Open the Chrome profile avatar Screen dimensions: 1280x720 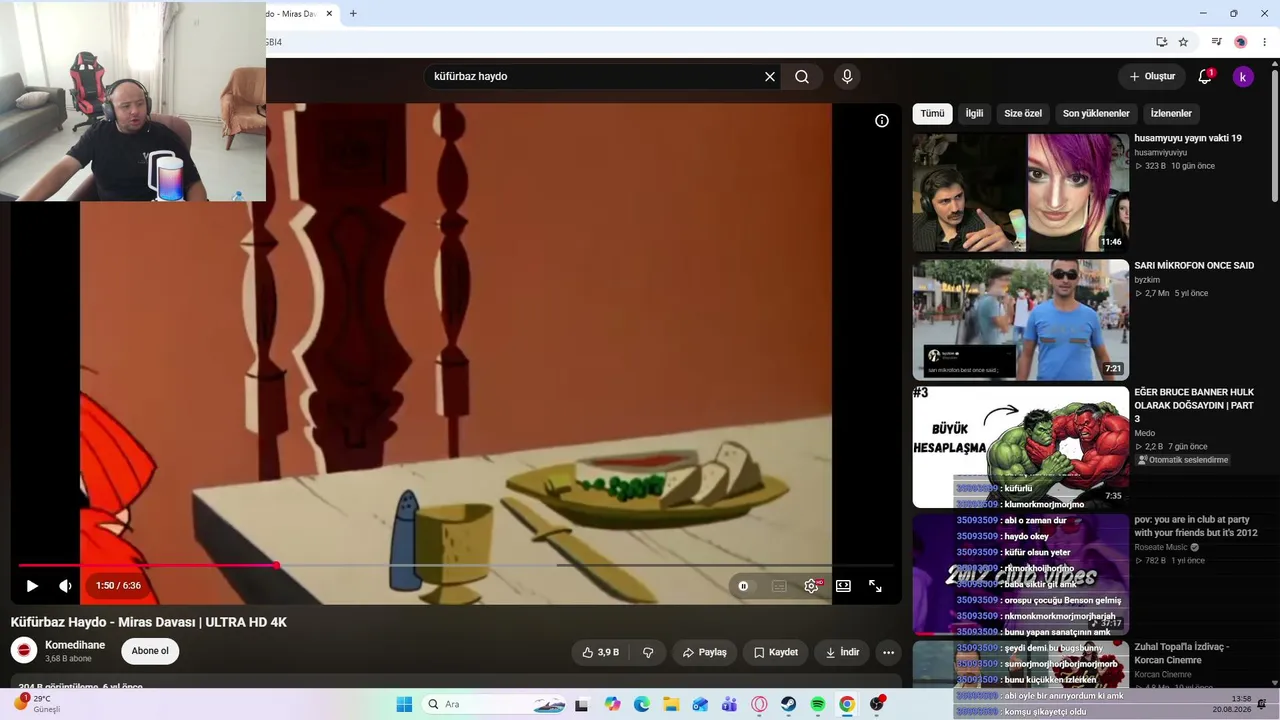(x=1240, y=42)
